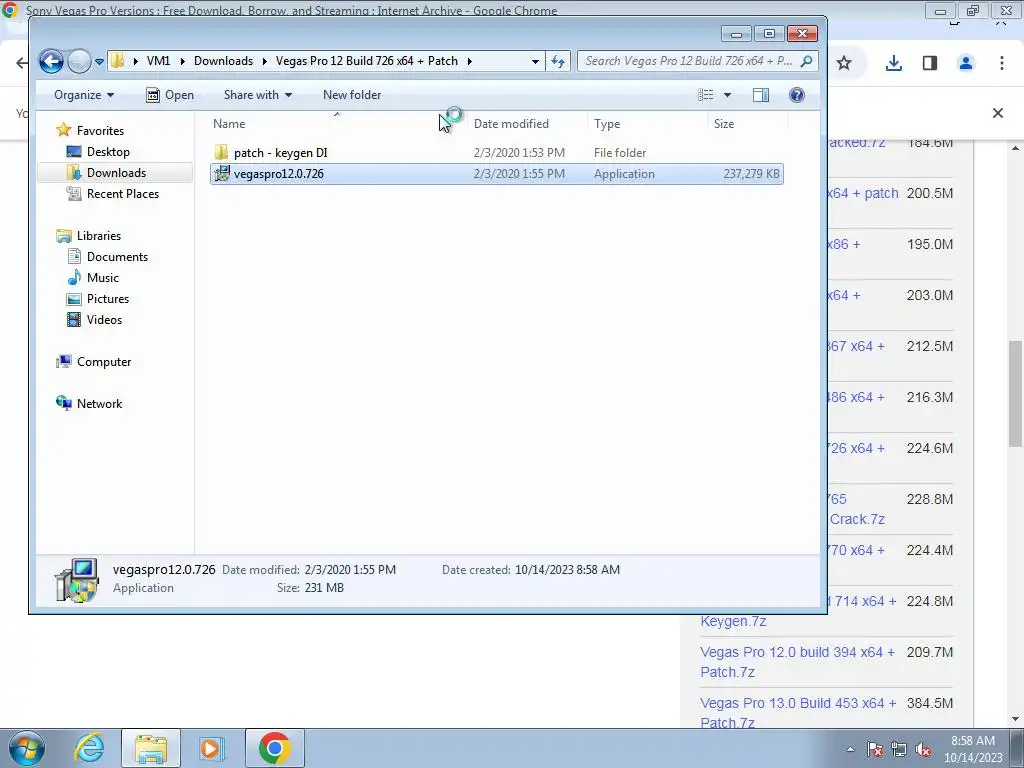Click New folder button
This screenshot has height=768, width=1024.
tap(352, 95)
